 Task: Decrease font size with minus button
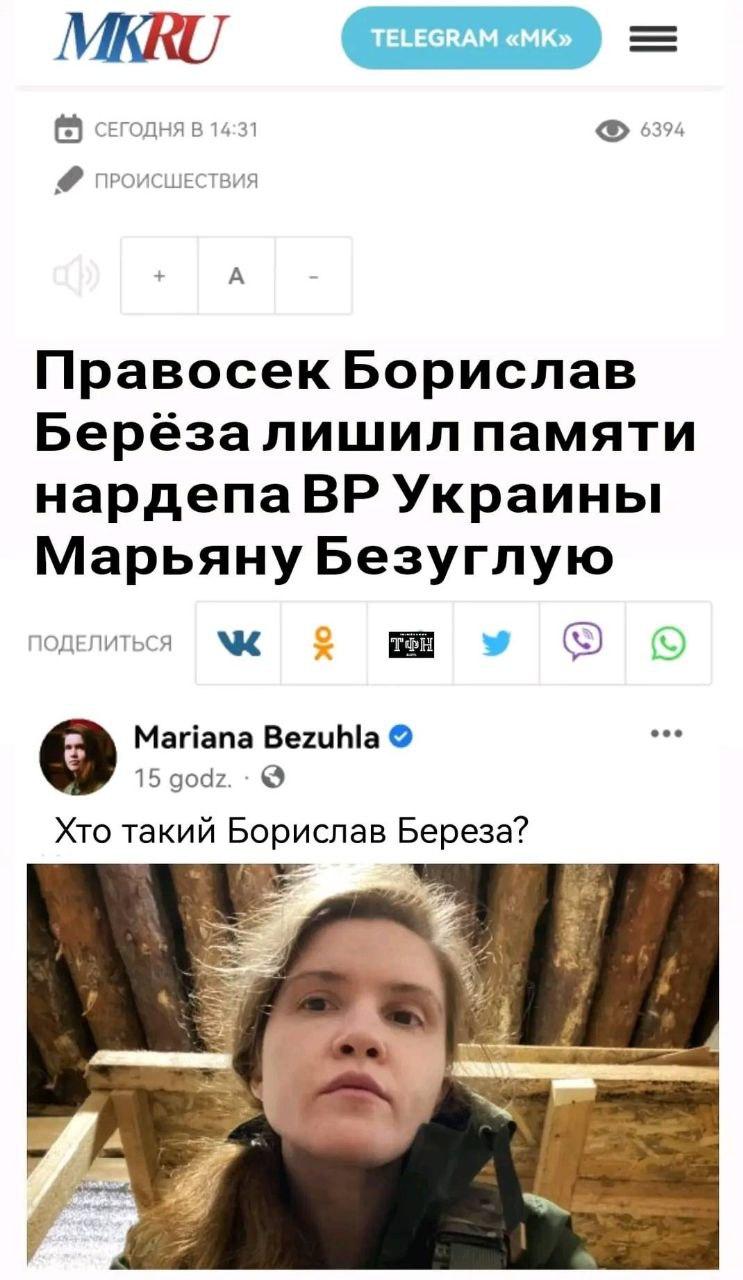click(313, 276)
